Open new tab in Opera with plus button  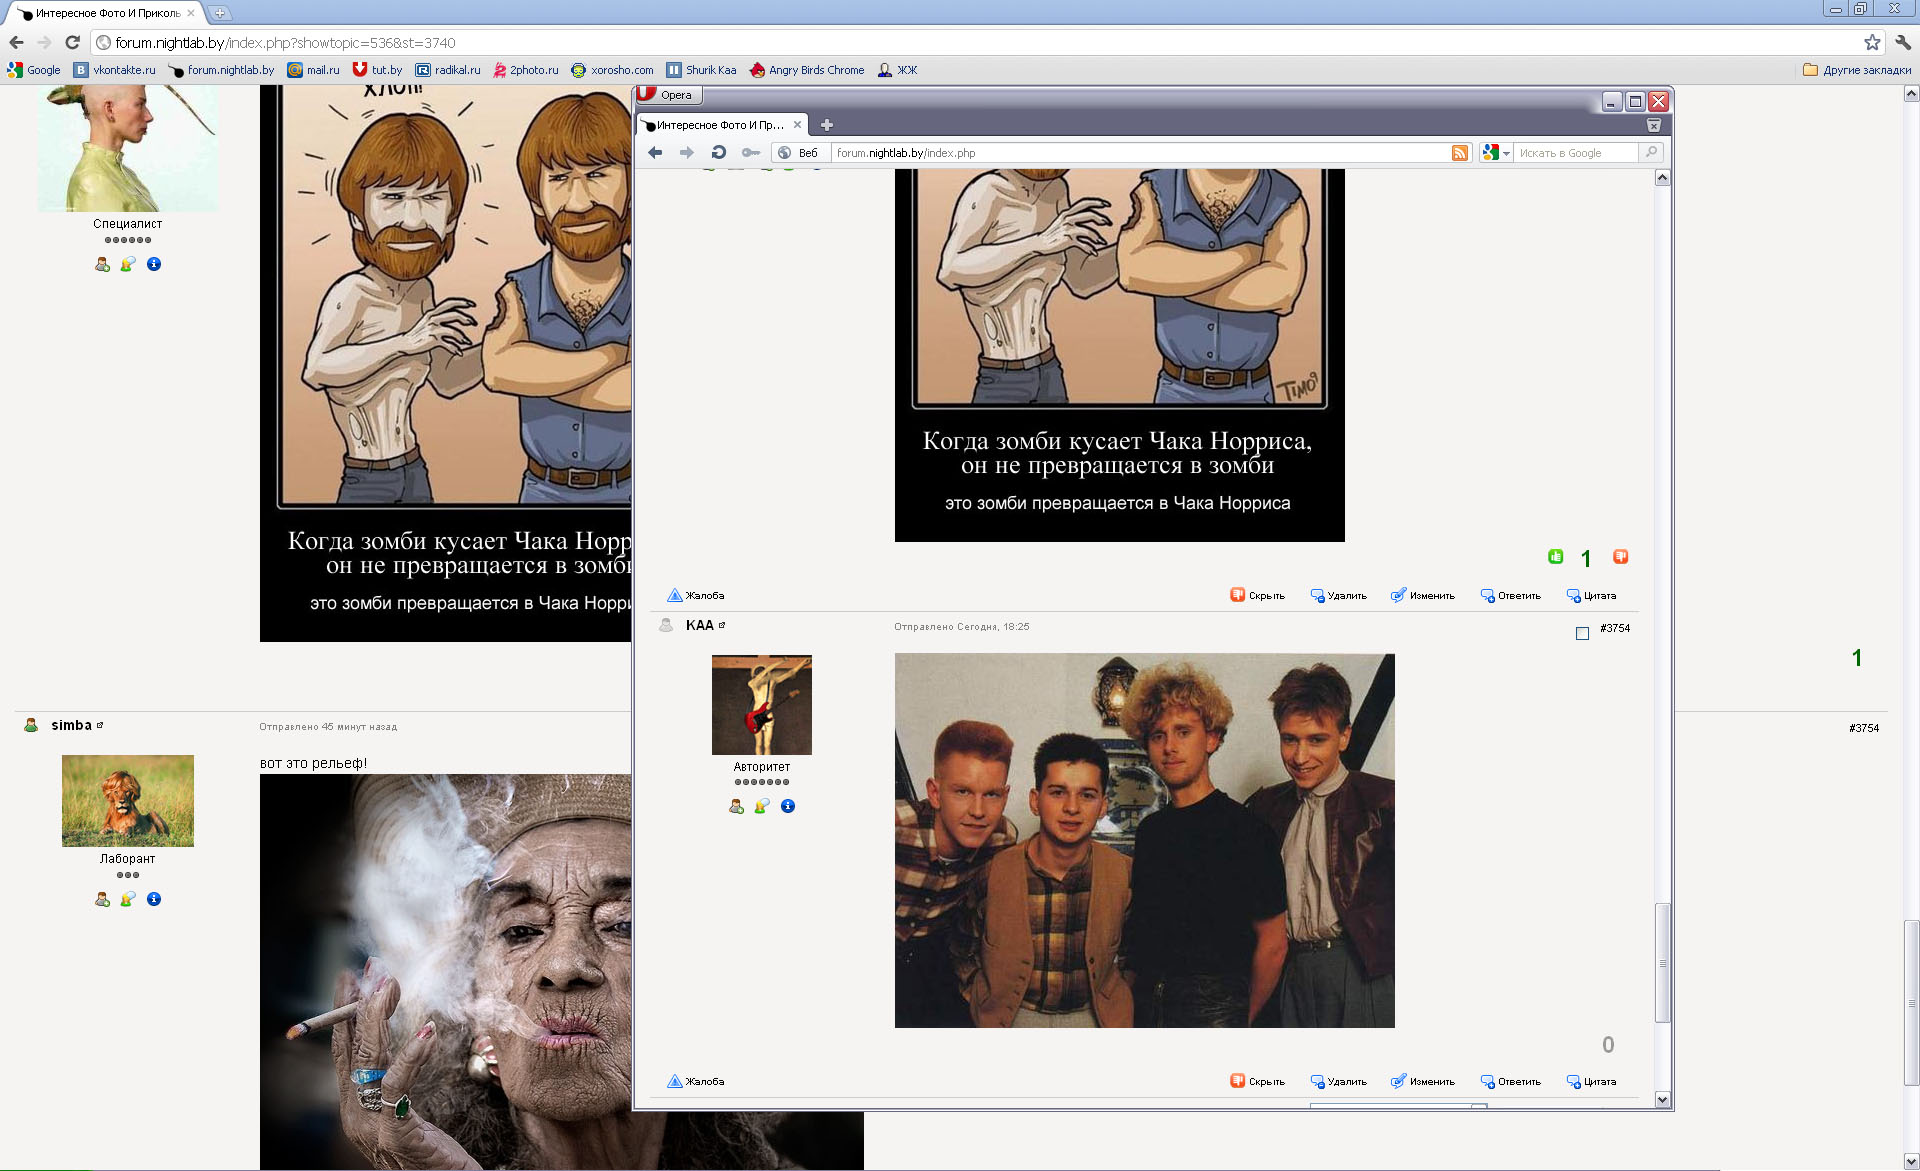pos(826,125)
